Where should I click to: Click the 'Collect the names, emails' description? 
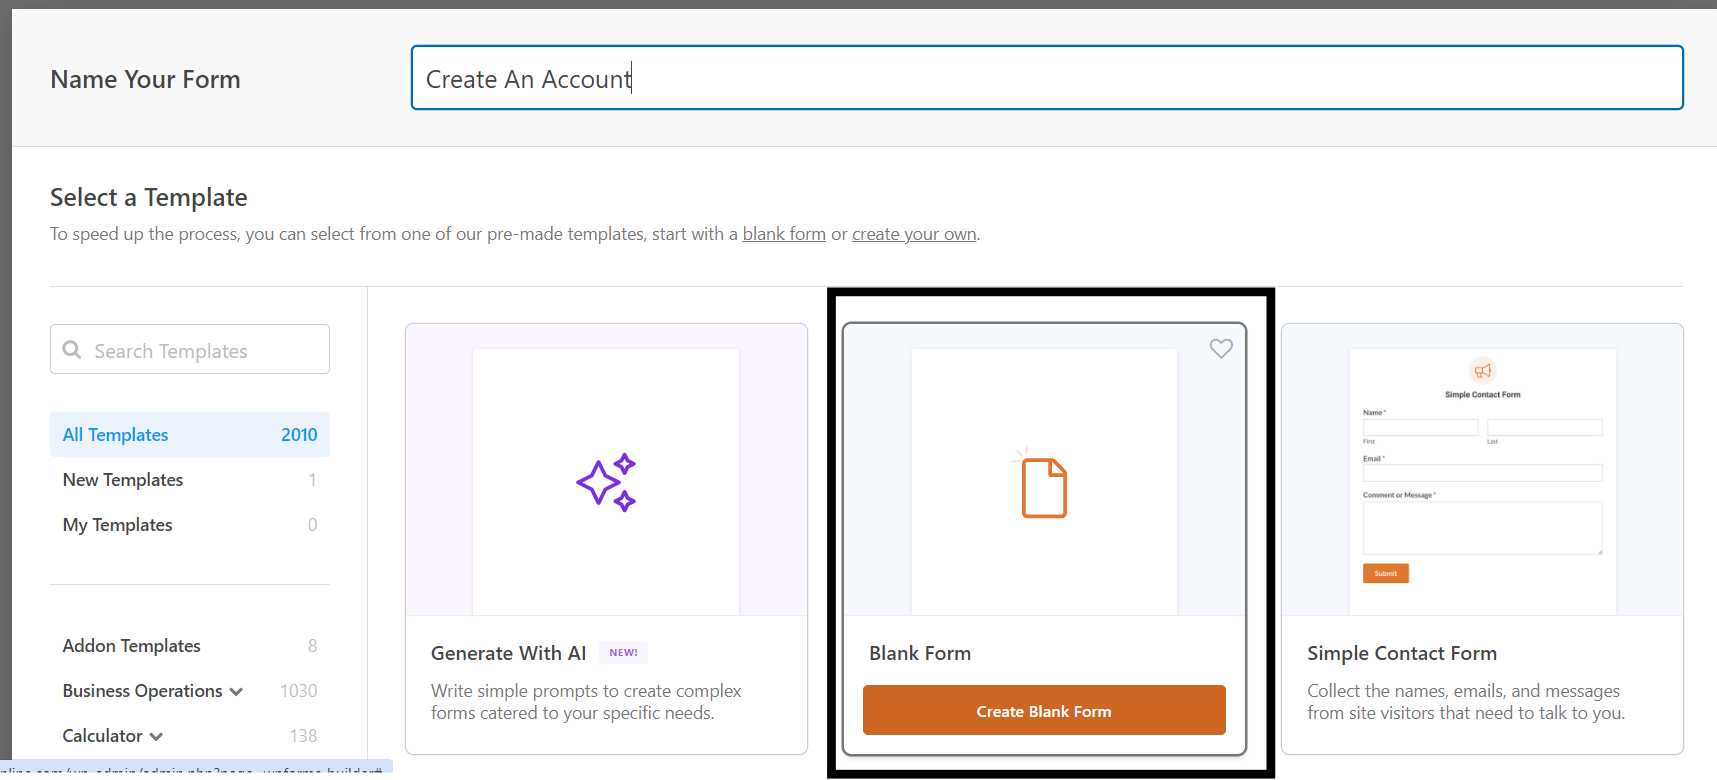point(1466,702)
